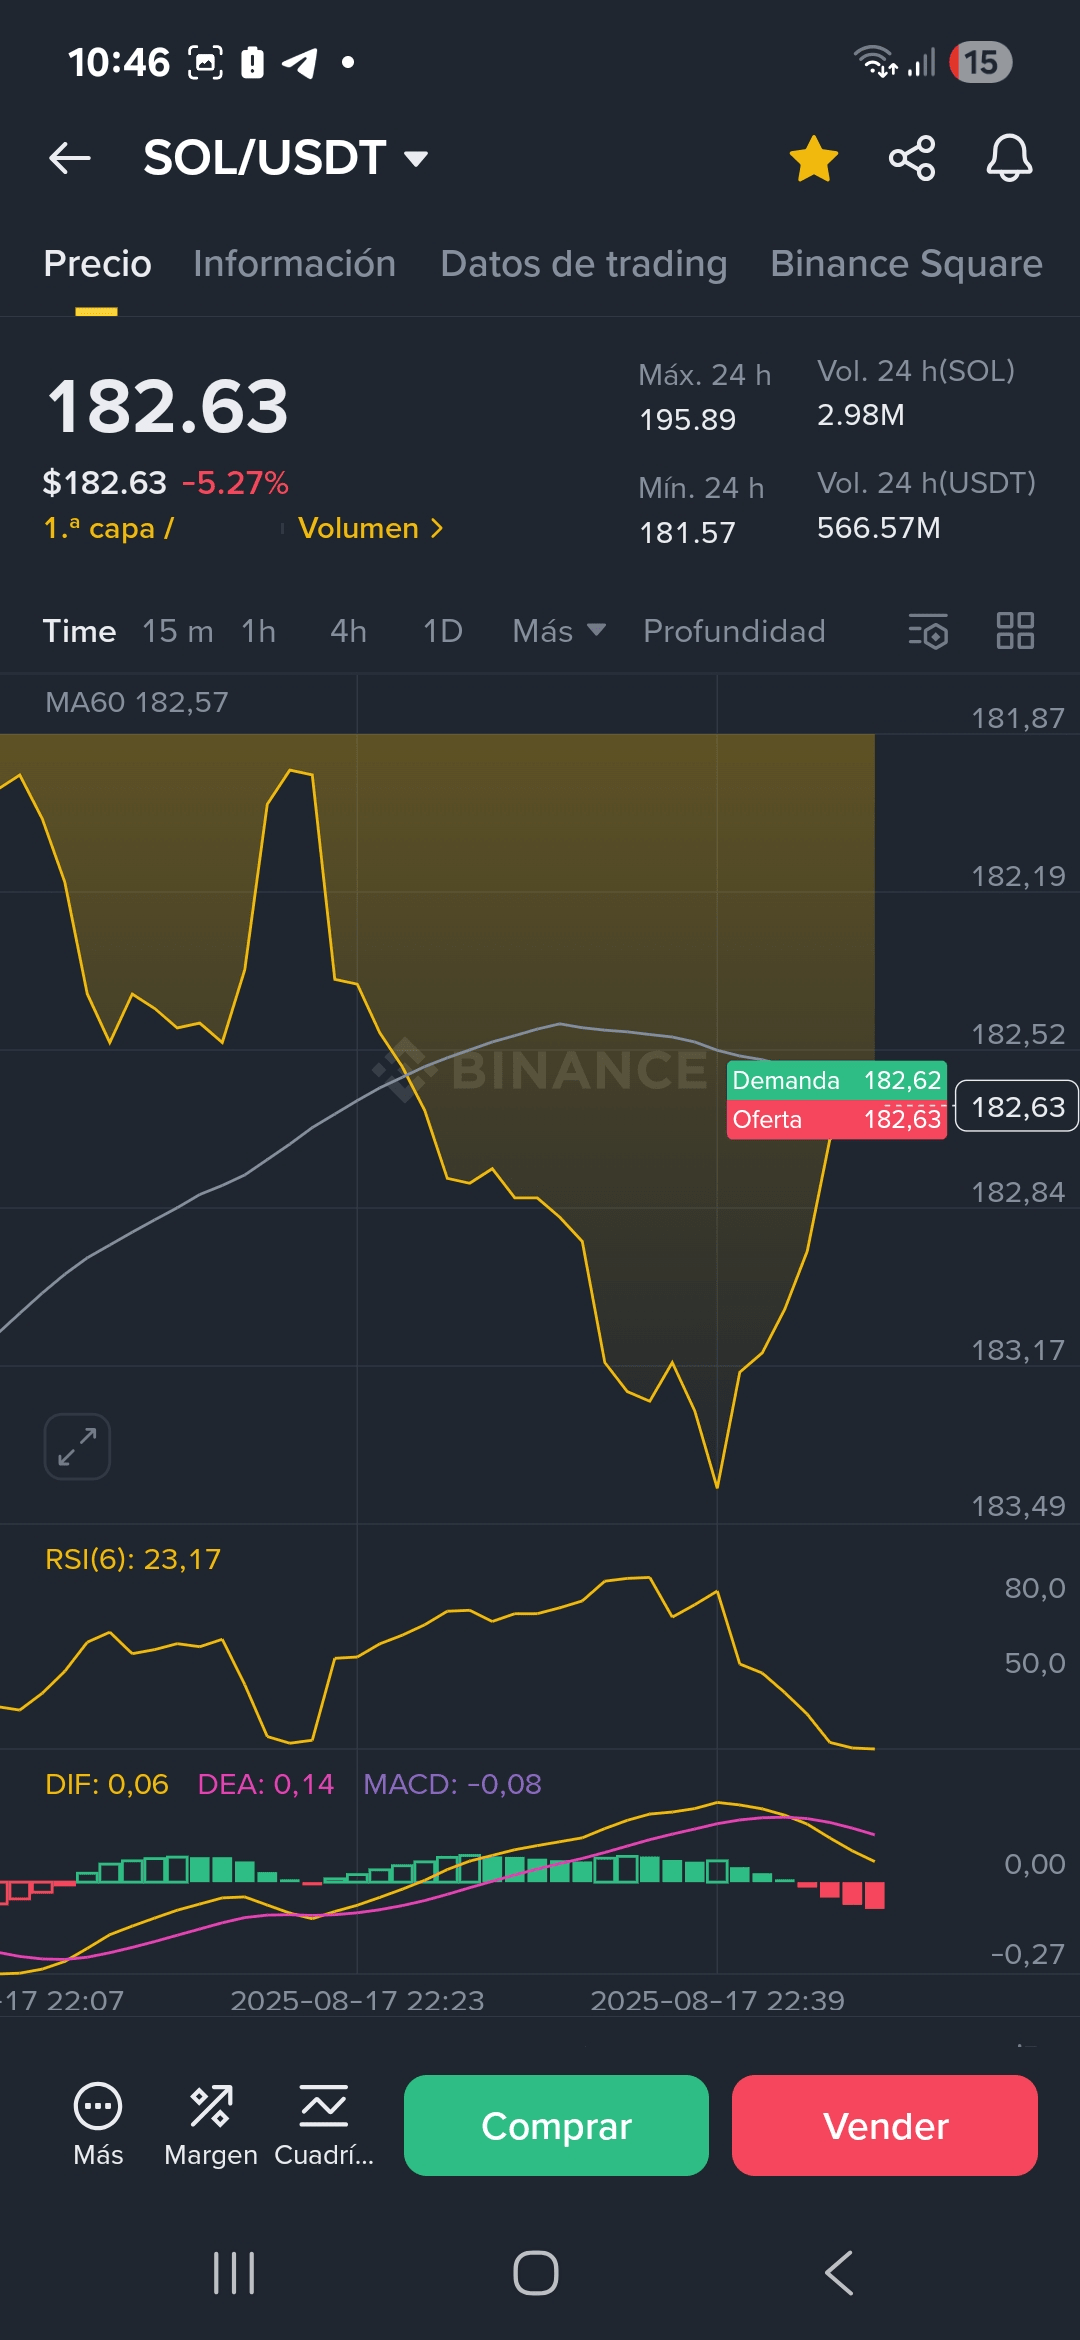Tap the battery indicator showing 15

click(980, 63)
